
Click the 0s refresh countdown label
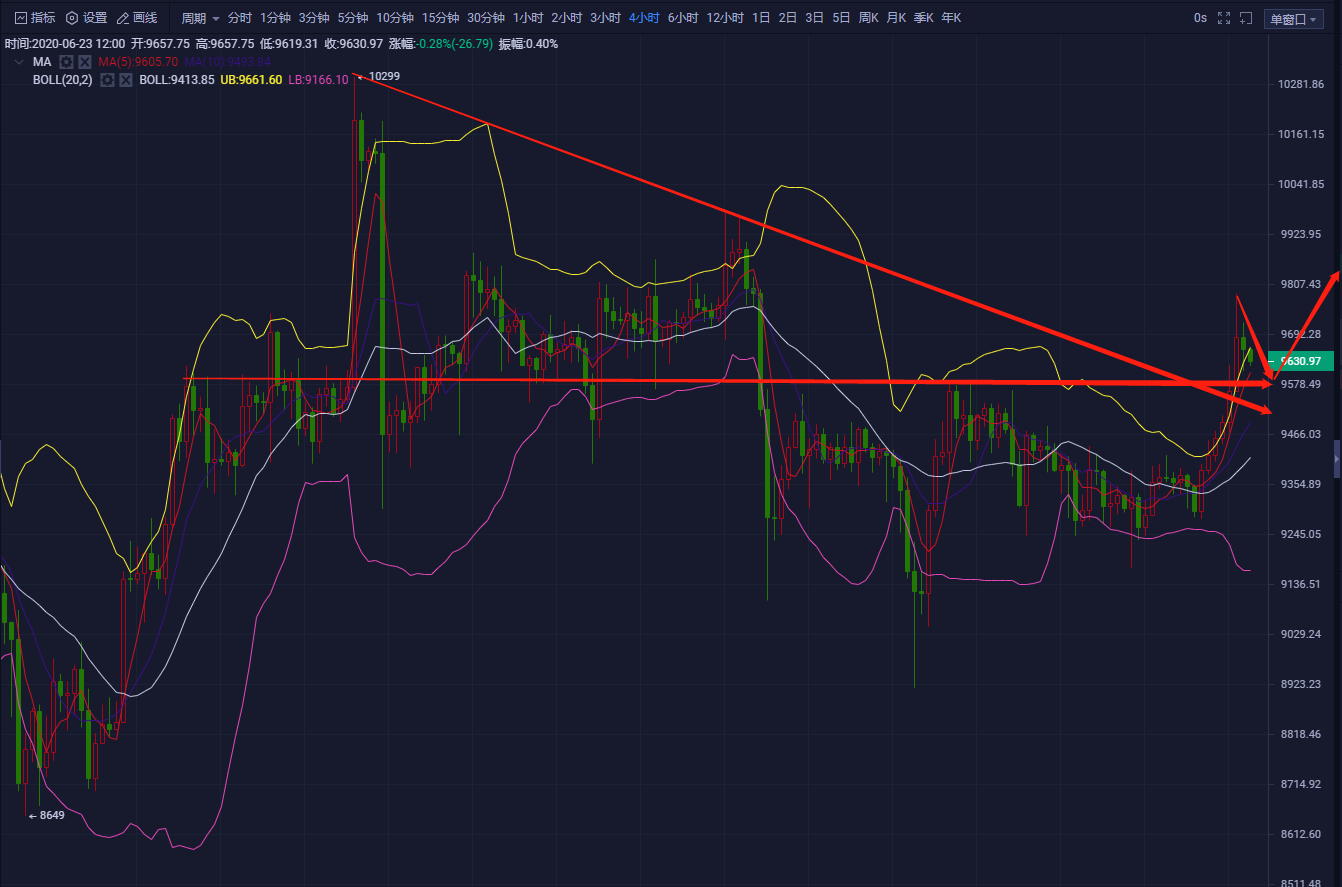tap(1200, 18)
